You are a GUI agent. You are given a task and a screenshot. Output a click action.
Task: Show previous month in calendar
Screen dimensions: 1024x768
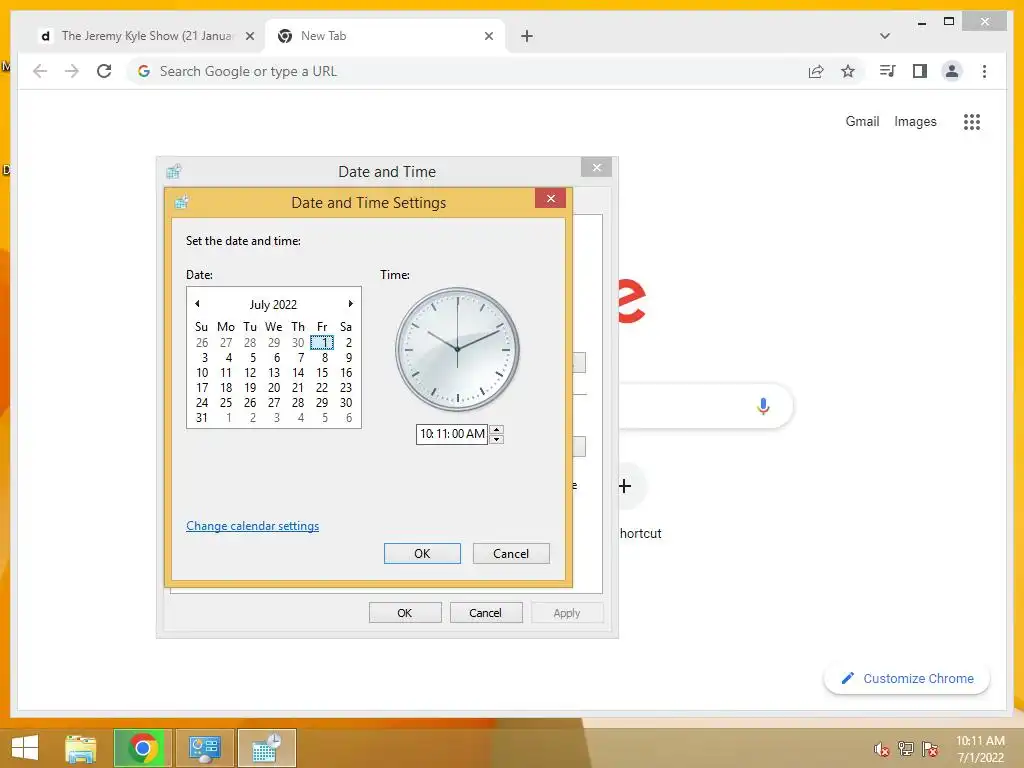(x=197, y=304)
